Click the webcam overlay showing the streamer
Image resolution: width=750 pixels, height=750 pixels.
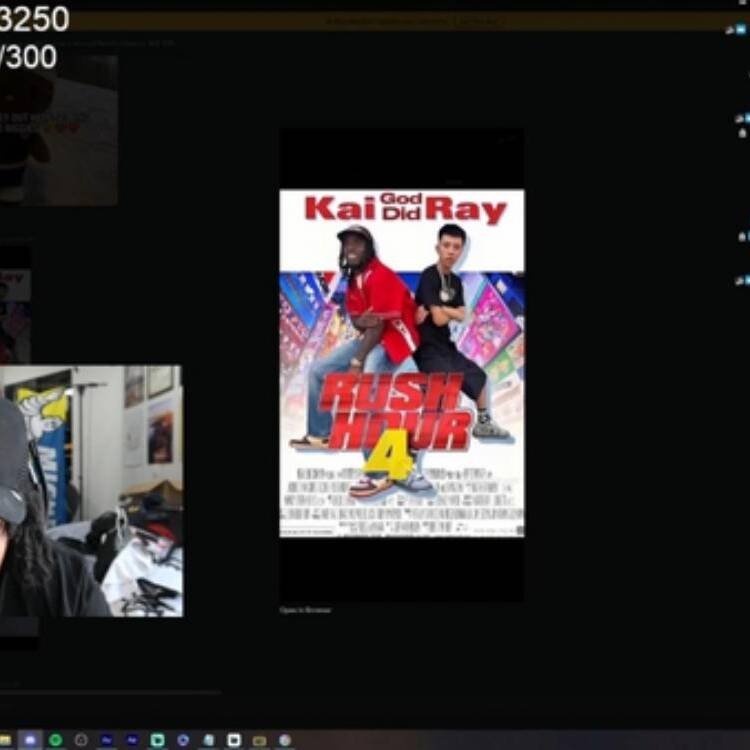click(x=91, y=491)
